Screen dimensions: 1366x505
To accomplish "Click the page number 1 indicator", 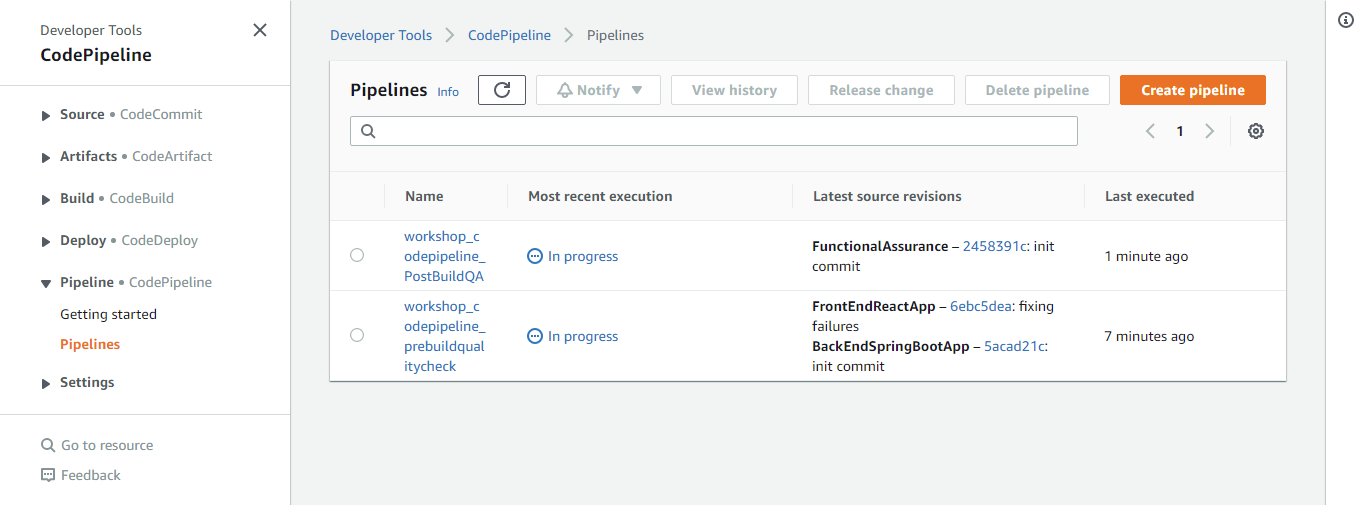I will coord(1180,131).
